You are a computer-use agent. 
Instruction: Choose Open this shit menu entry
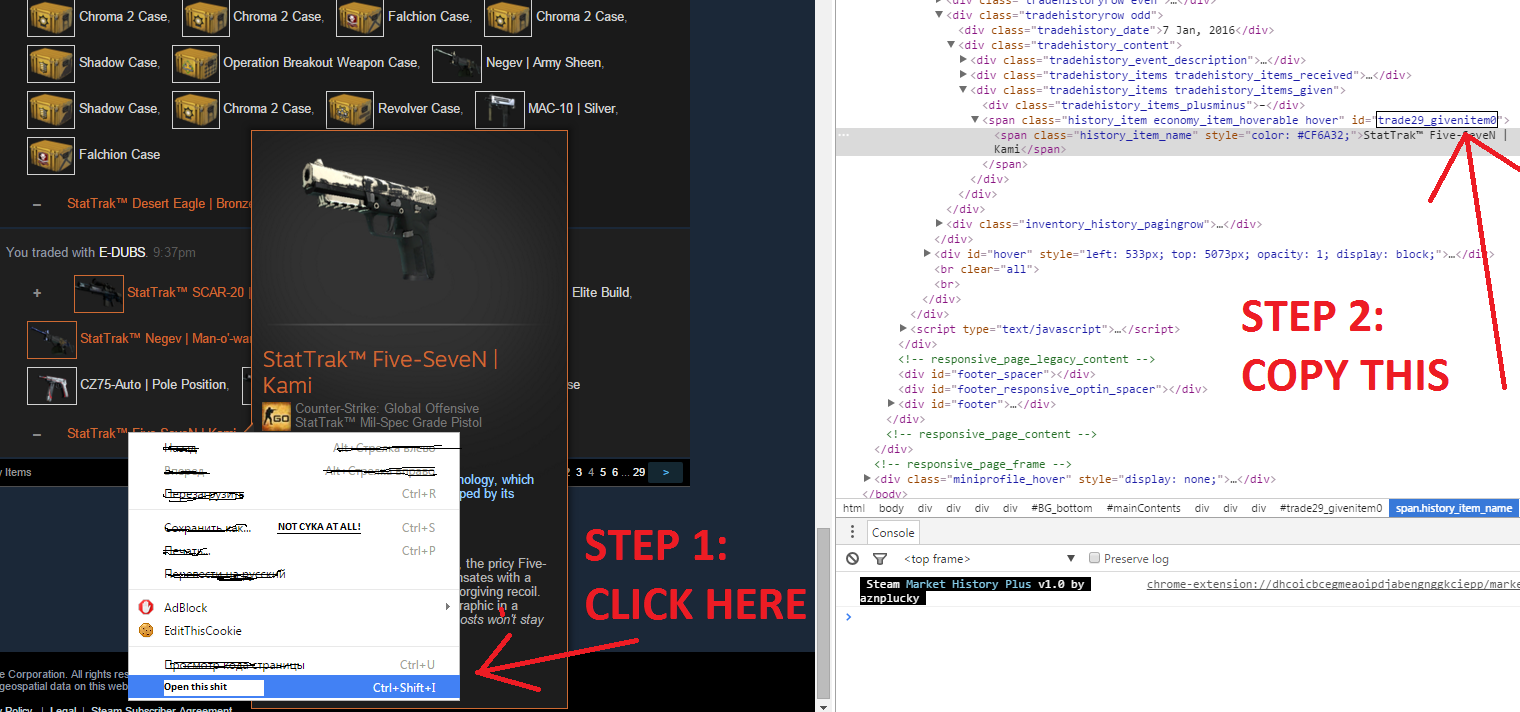295,687
